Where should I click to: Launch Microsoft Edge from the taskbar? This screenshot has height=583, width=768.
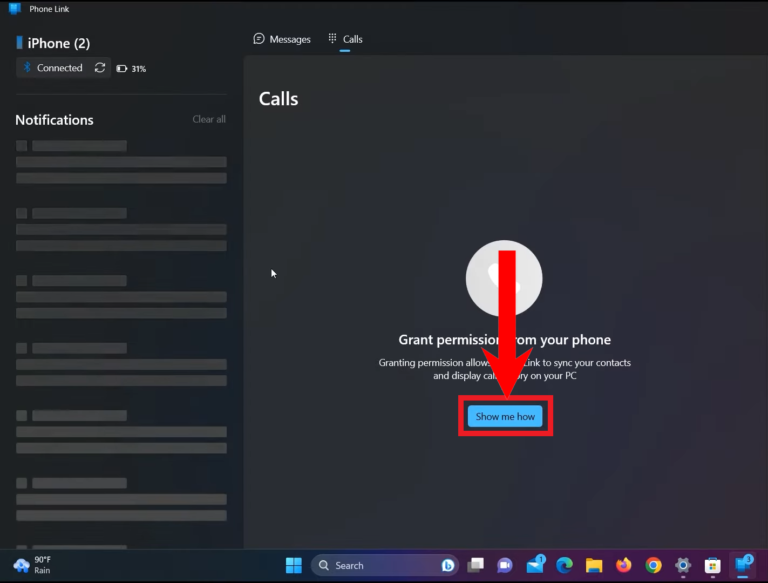pyautogui.click(x=564, y=565)
